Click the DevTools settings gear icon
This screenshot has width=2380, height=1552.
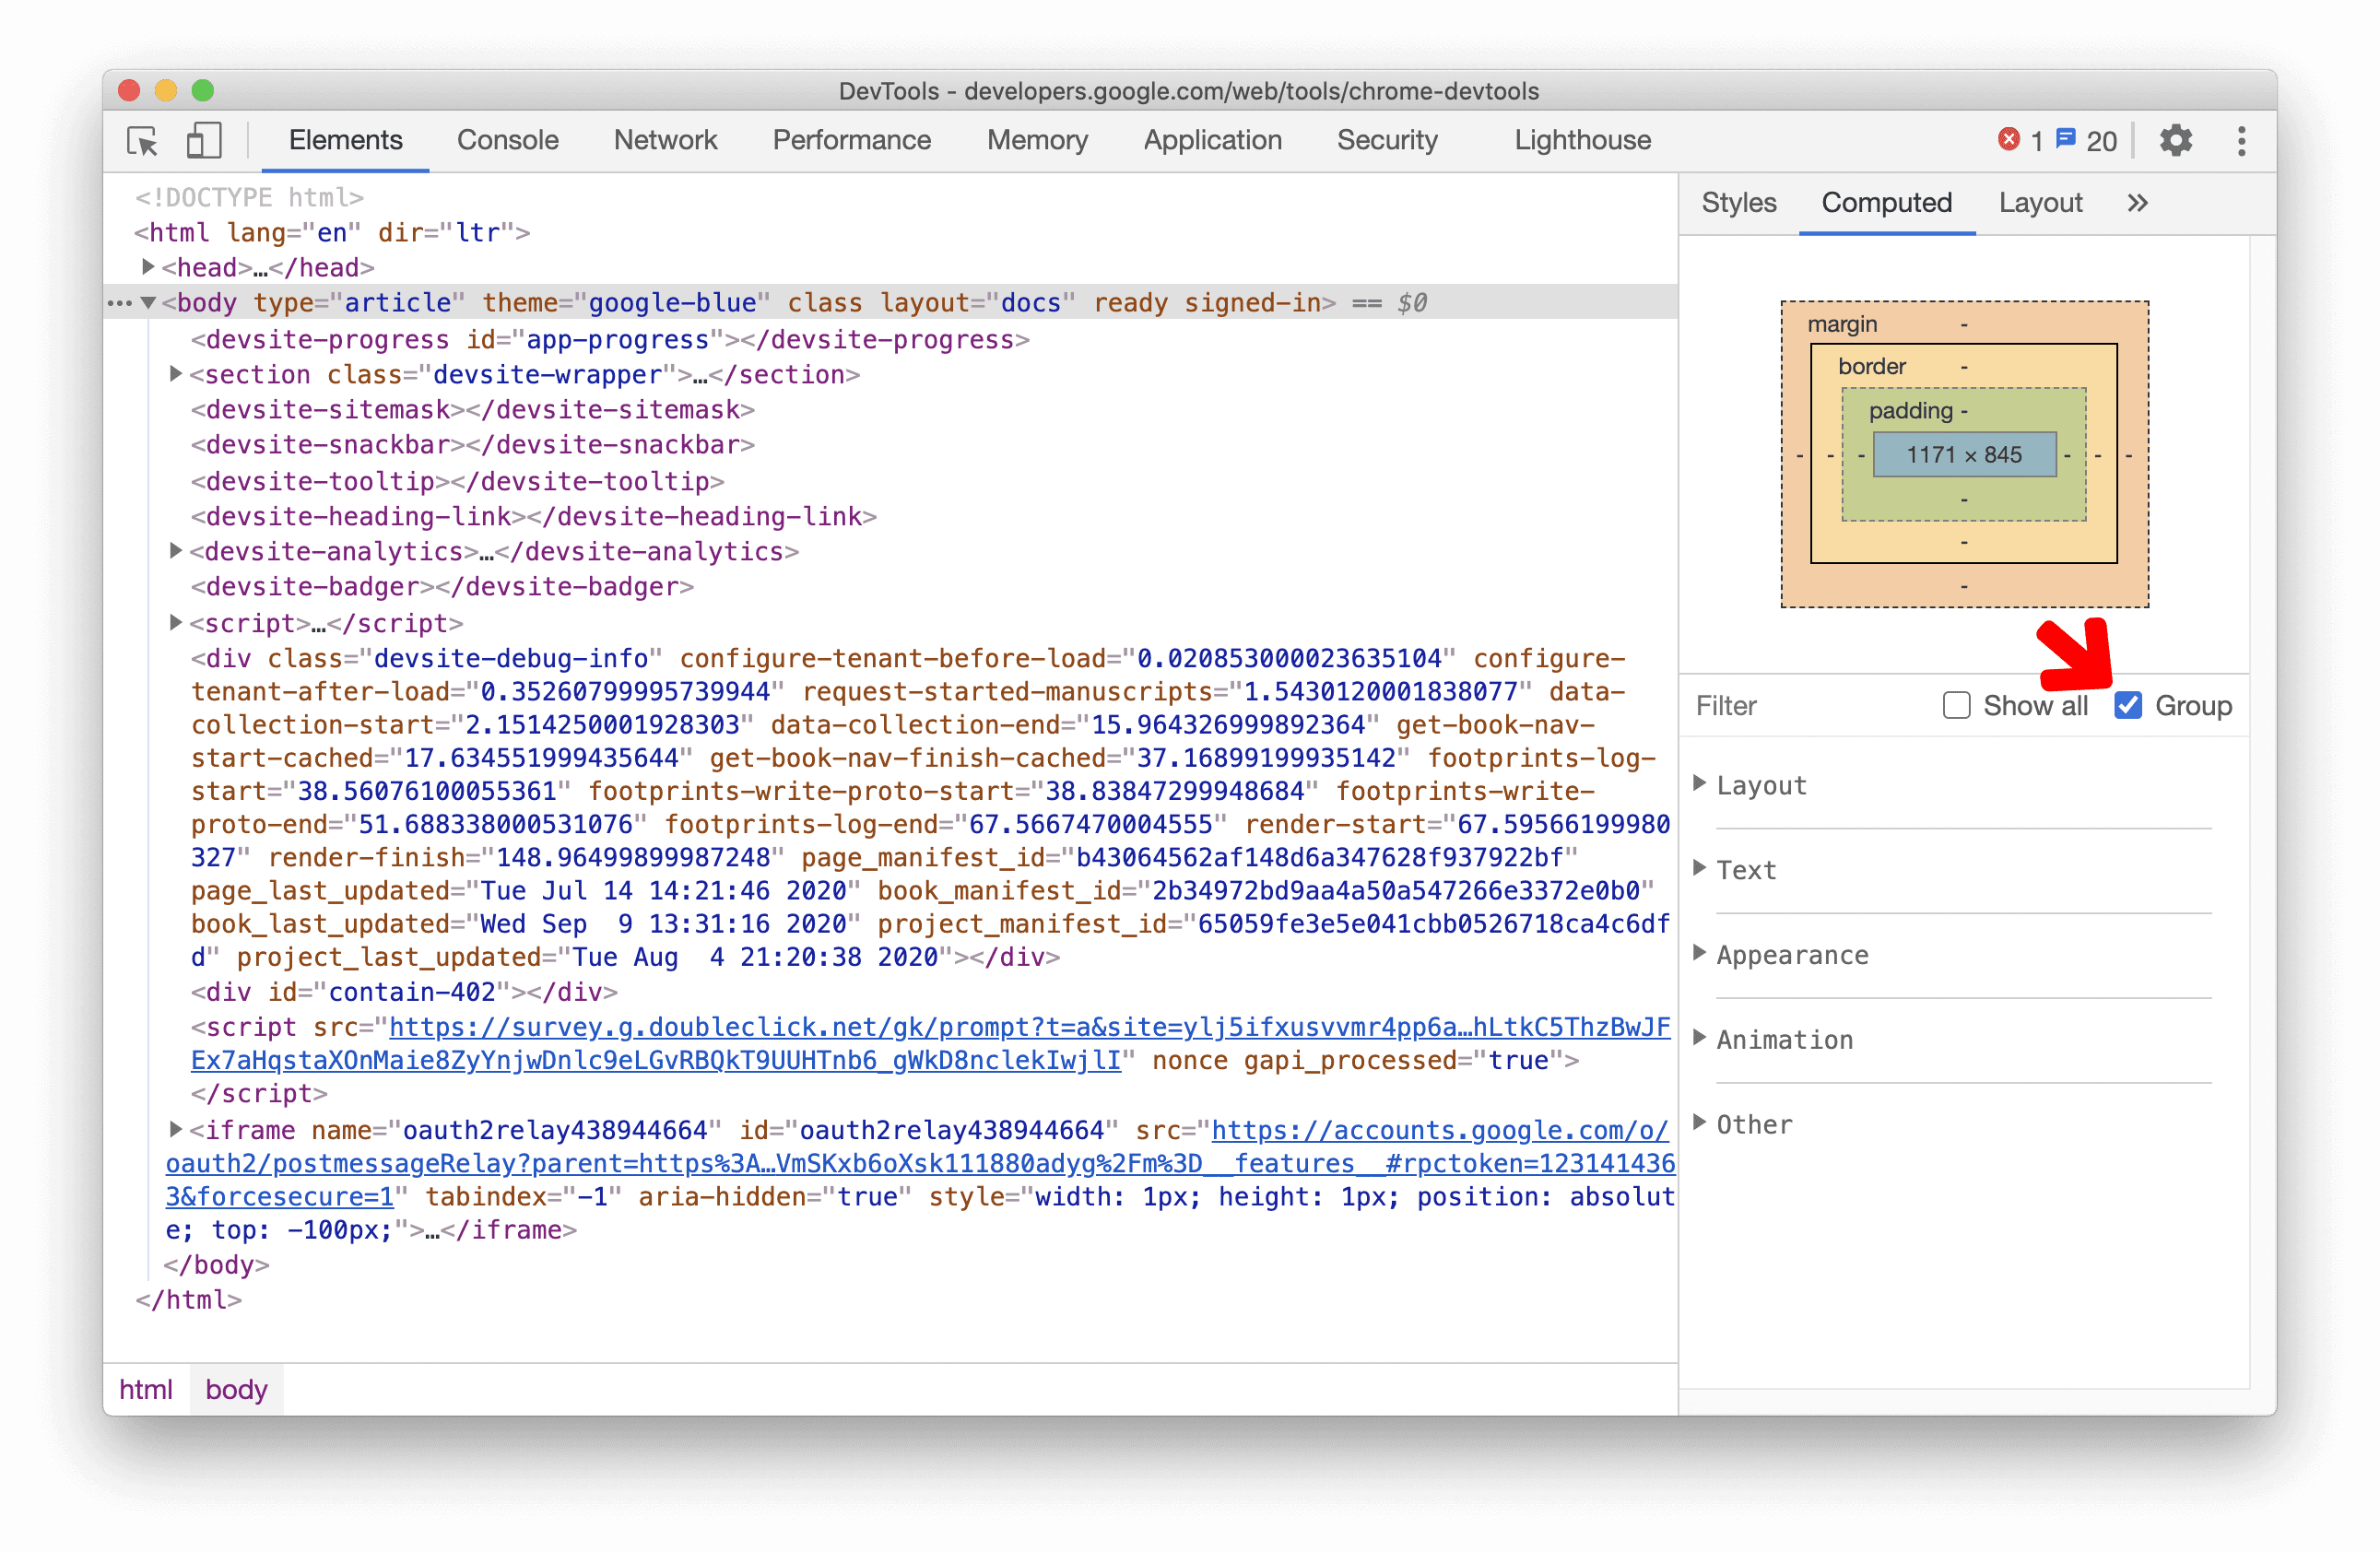click(2174, 140)
